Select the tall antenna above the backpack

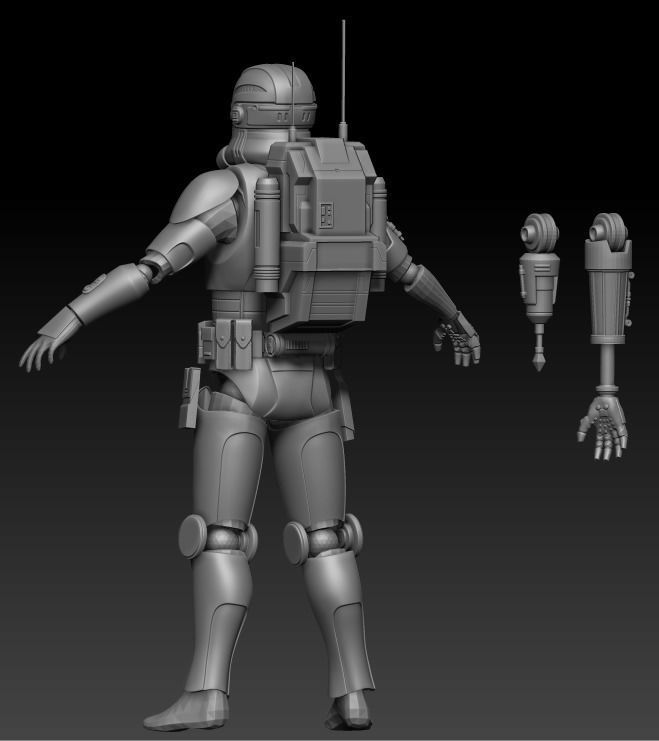pyautogui.click(x=343, y=79)
